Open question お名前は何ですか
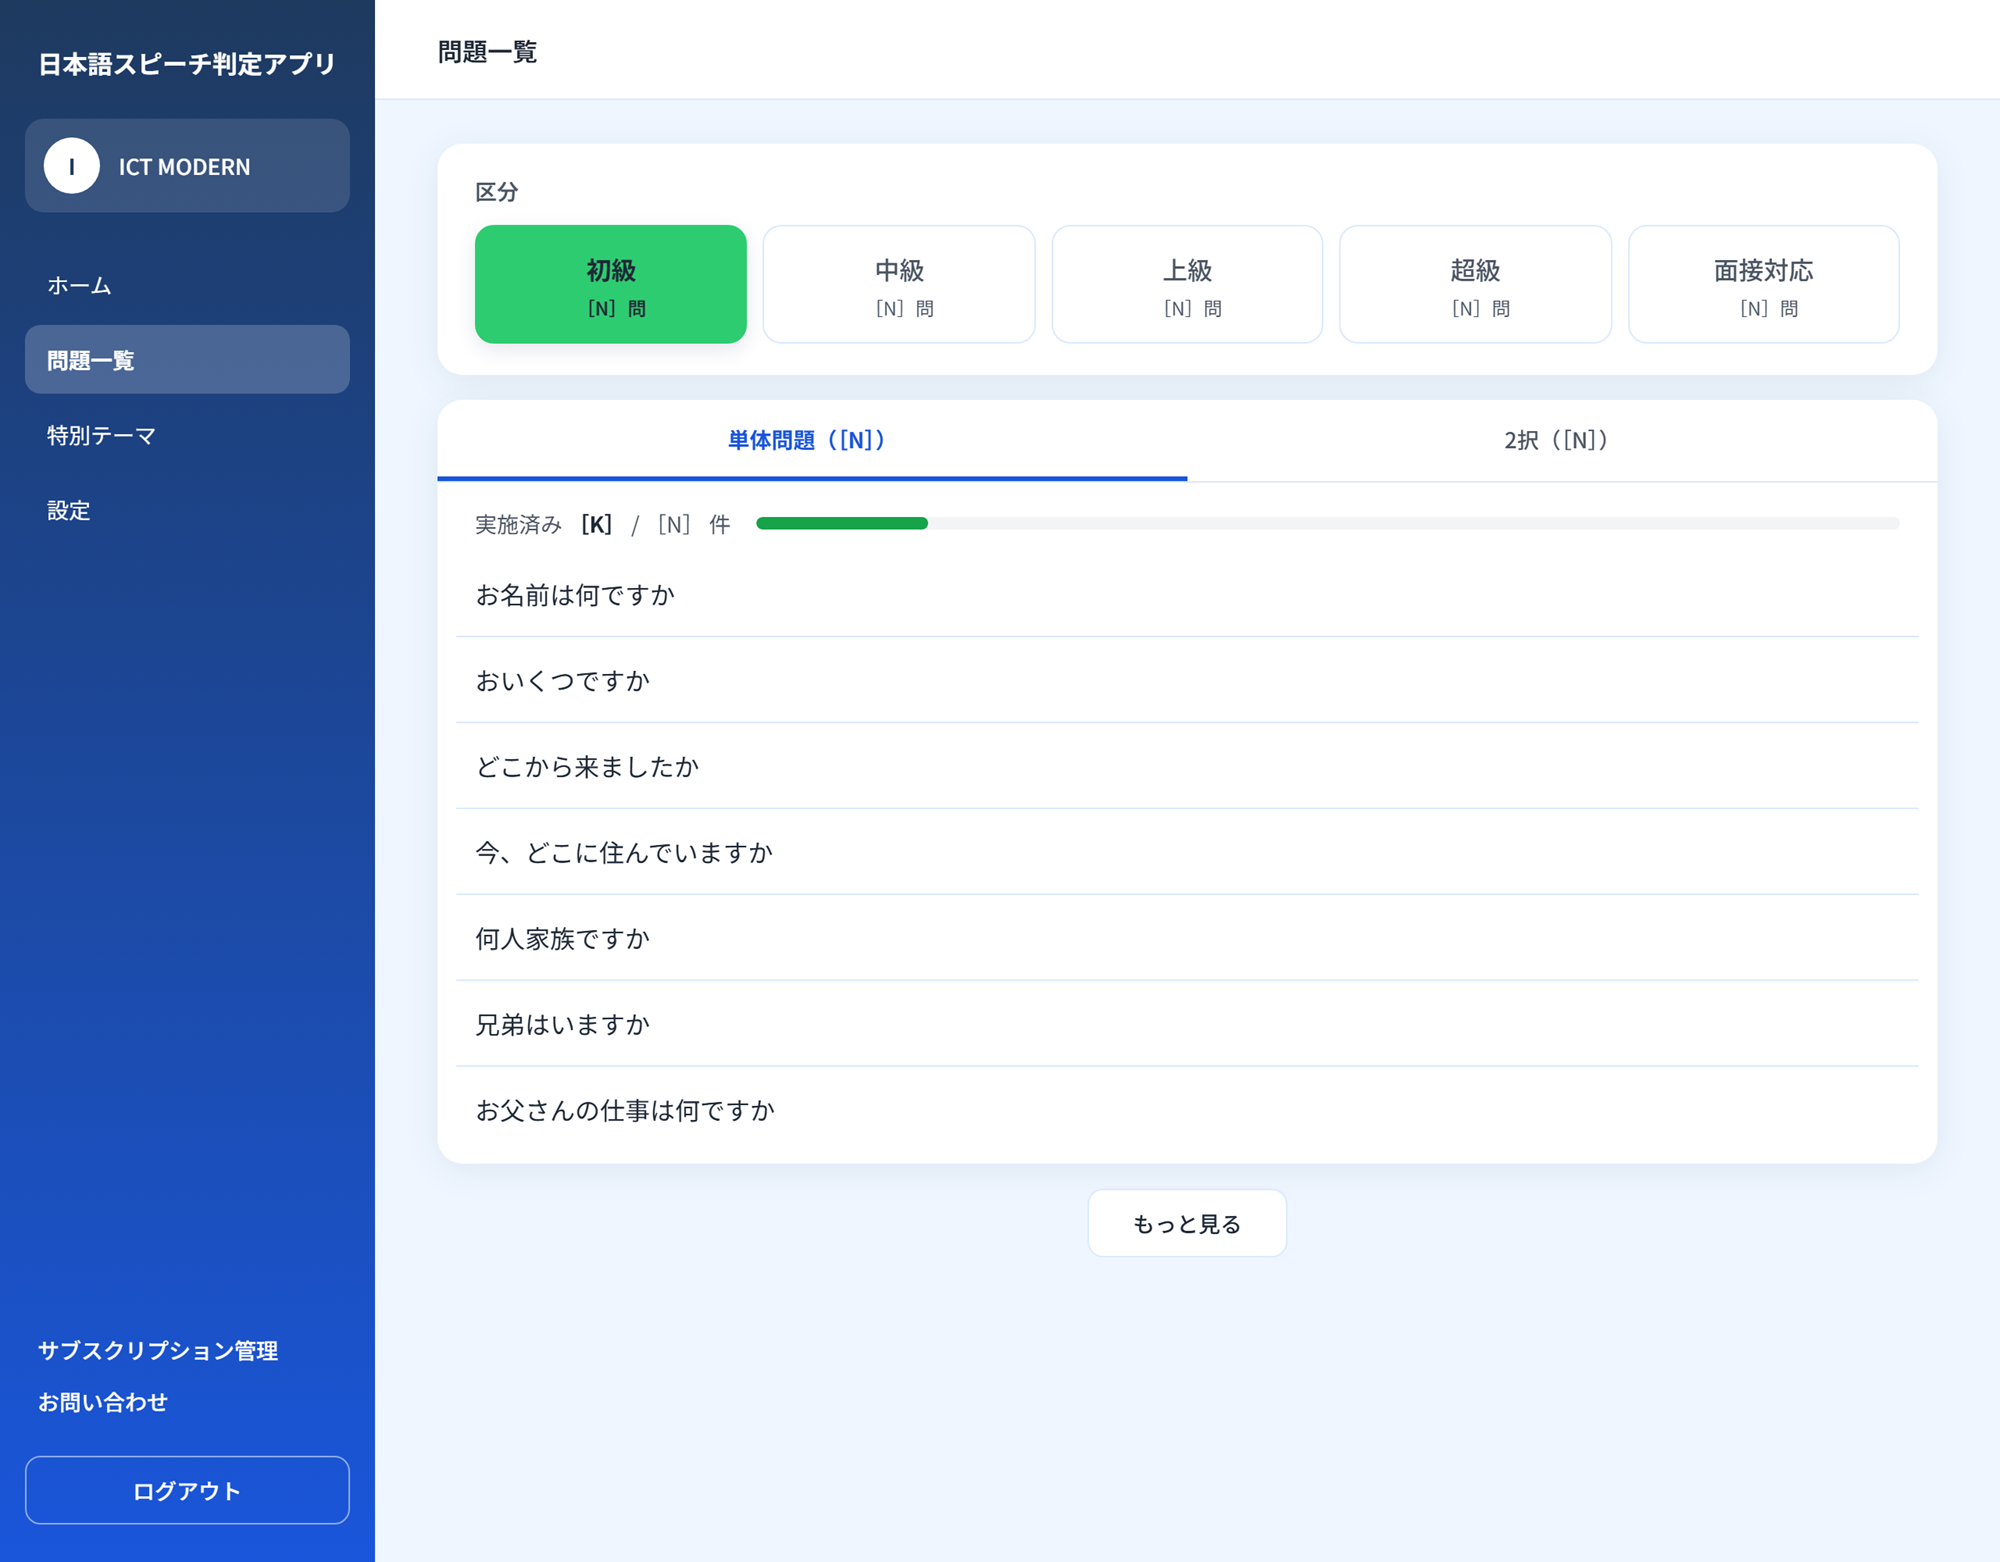 (1187, 595)
